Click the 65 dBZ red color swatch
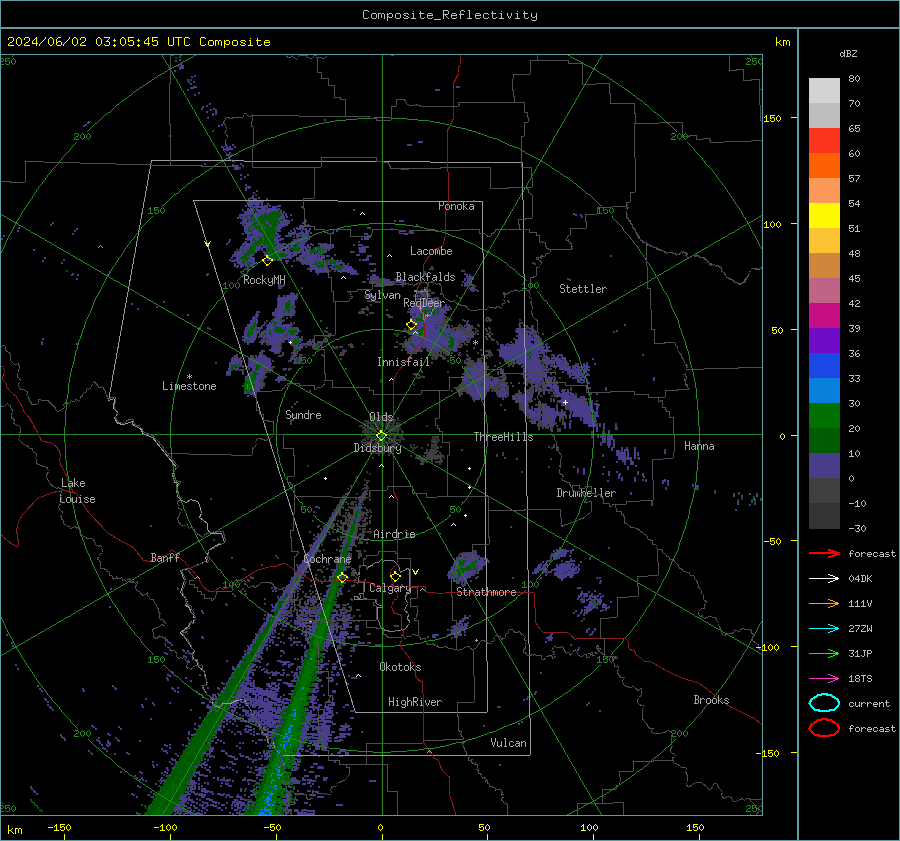This screenshot has height=841, width=900. pos(824,140)
